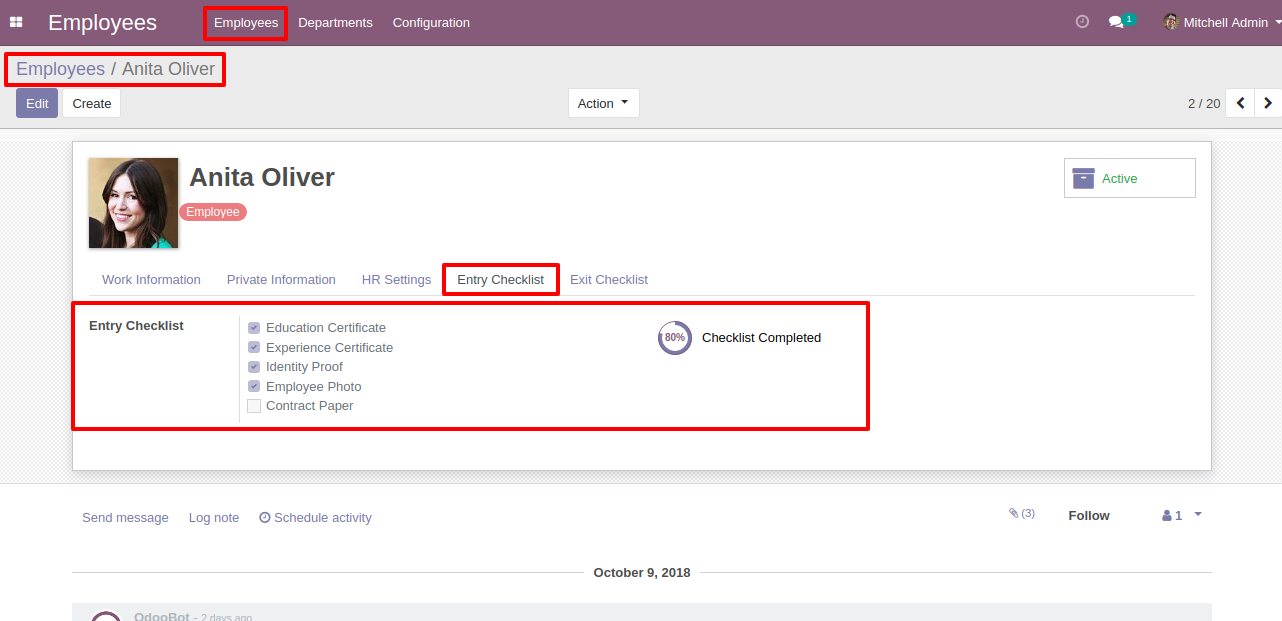Expand followers list dropdown caret
This screenshot has height=621, width=1282.
1198,514
